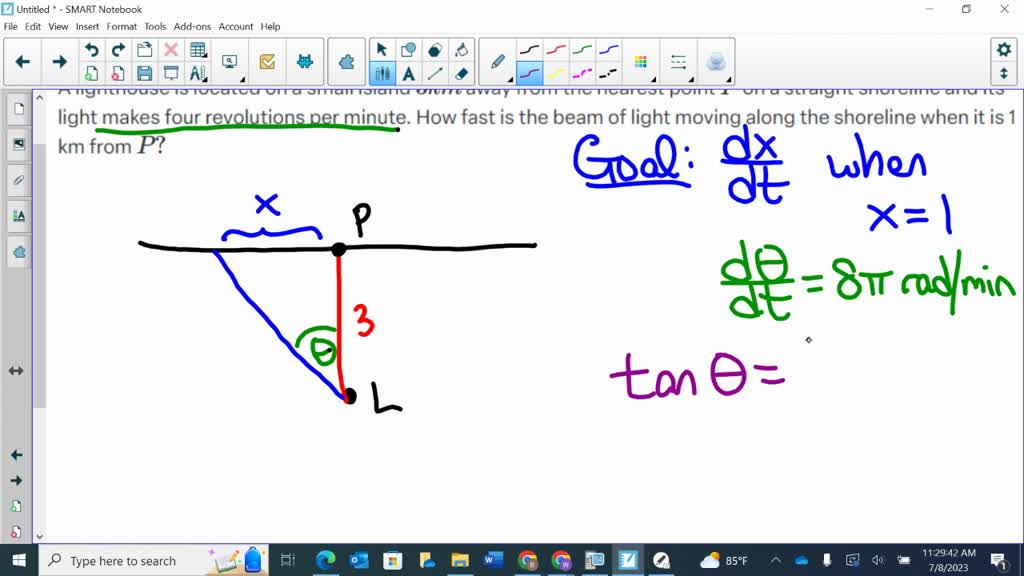Screen dimensions: 1024x576
Task: Open the Page Sorter sidebar tab
Action: pos(18,109)
